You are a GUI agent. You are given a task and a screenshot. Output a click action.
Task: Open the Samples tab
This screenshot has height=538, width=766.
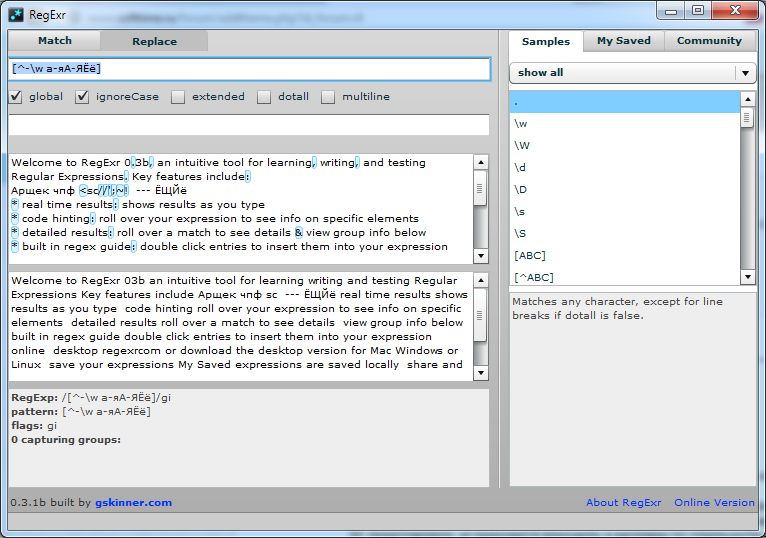pyautogui.click(x=546, y=42)
